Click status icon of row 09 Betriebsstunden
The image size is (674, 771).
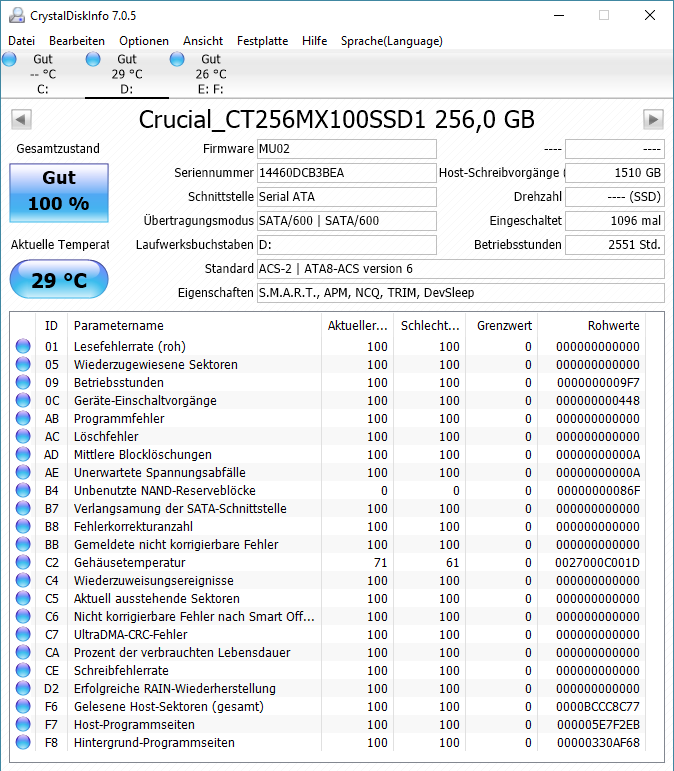[x=23, y=382]
